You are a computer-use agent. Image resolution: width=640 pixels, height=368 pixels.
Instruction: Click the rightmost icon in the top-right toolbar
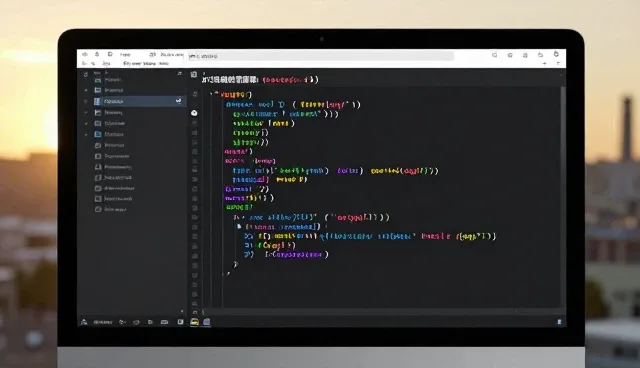(556, 54)
